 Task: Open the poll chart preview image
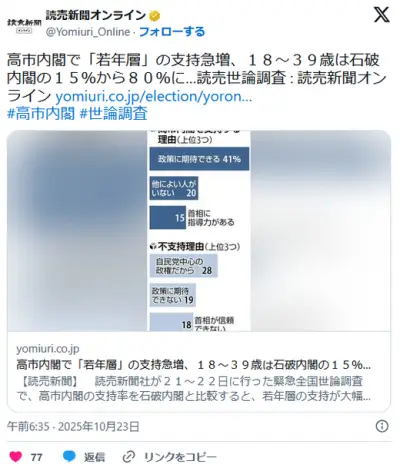[x=199, y=231]
